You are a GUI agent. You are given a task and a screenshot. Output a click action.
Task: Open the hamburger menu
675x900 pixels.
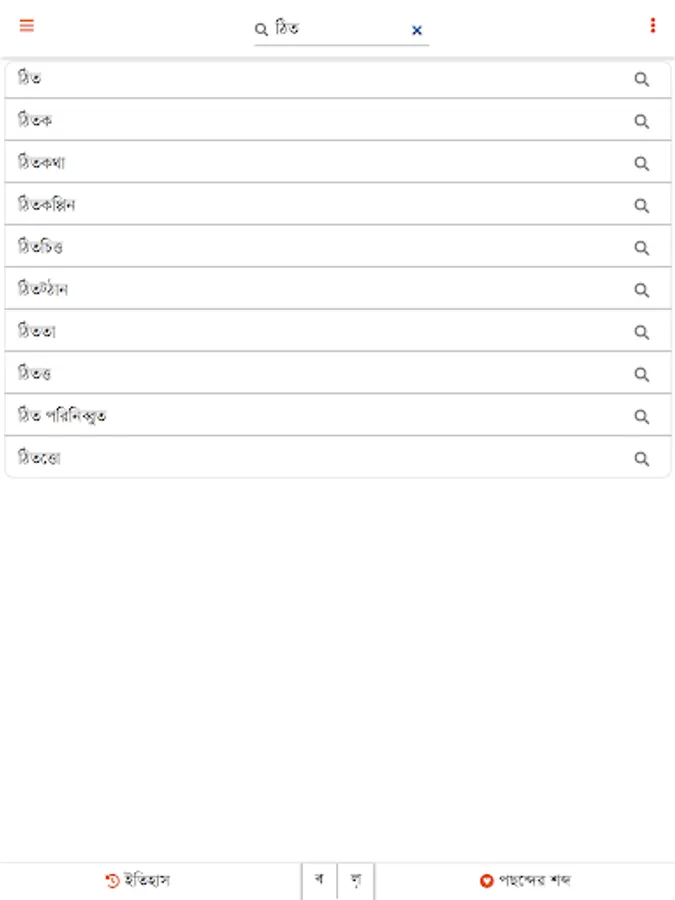click(27, 26)
